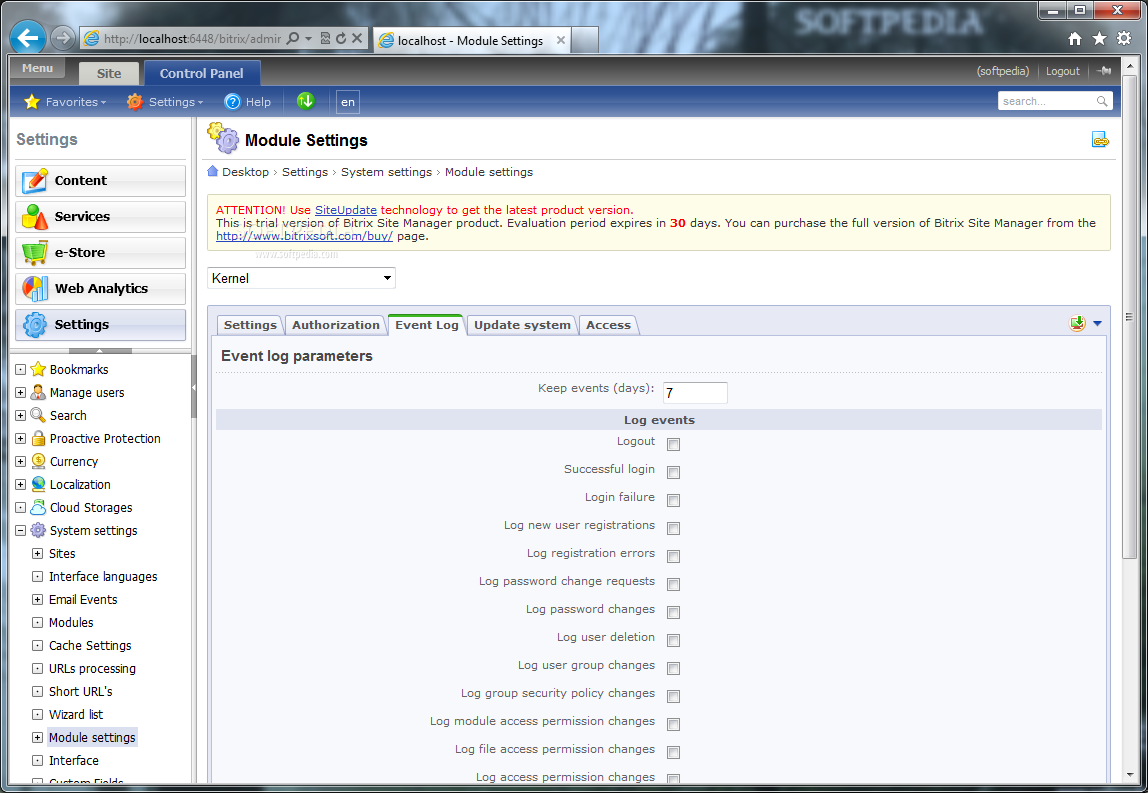Check Log user group changes

pyautogui.click(x=674, y=668)
